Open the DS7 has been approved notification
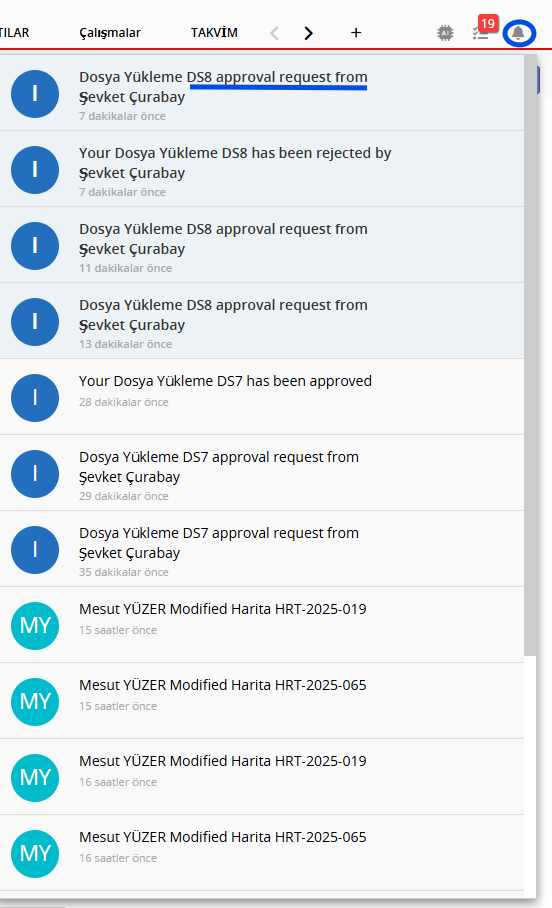552x908 pixels. [262, 397]
